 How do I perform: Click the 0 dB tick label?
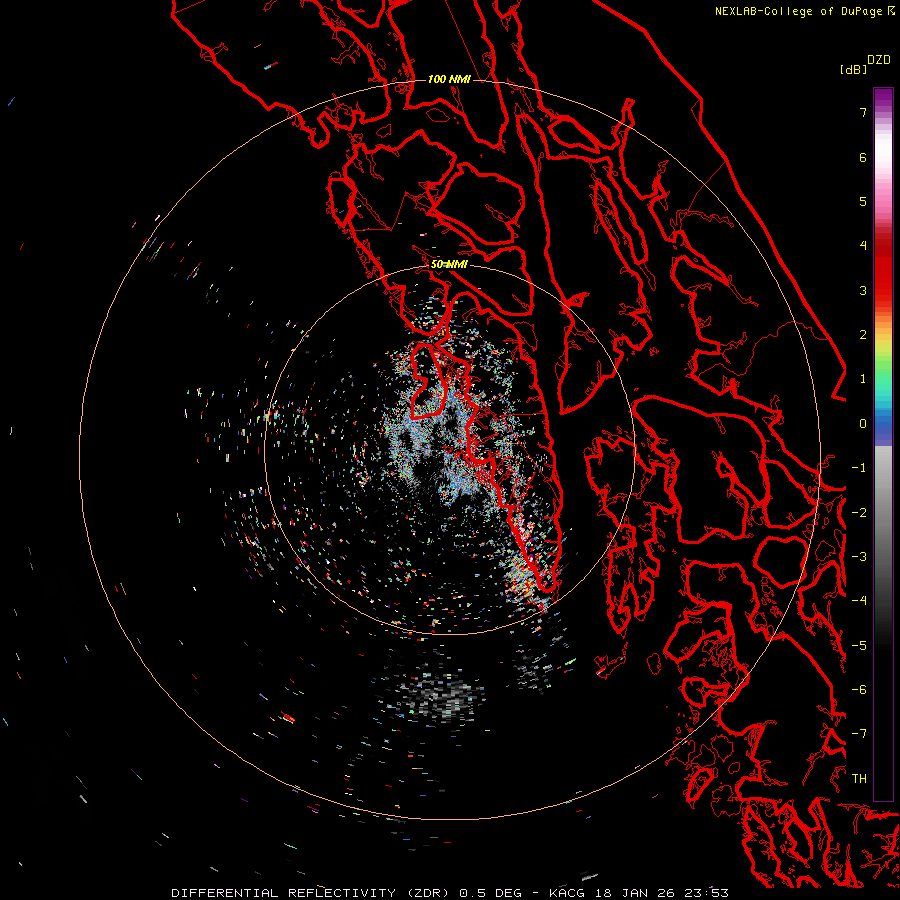[x=863, y=424]
